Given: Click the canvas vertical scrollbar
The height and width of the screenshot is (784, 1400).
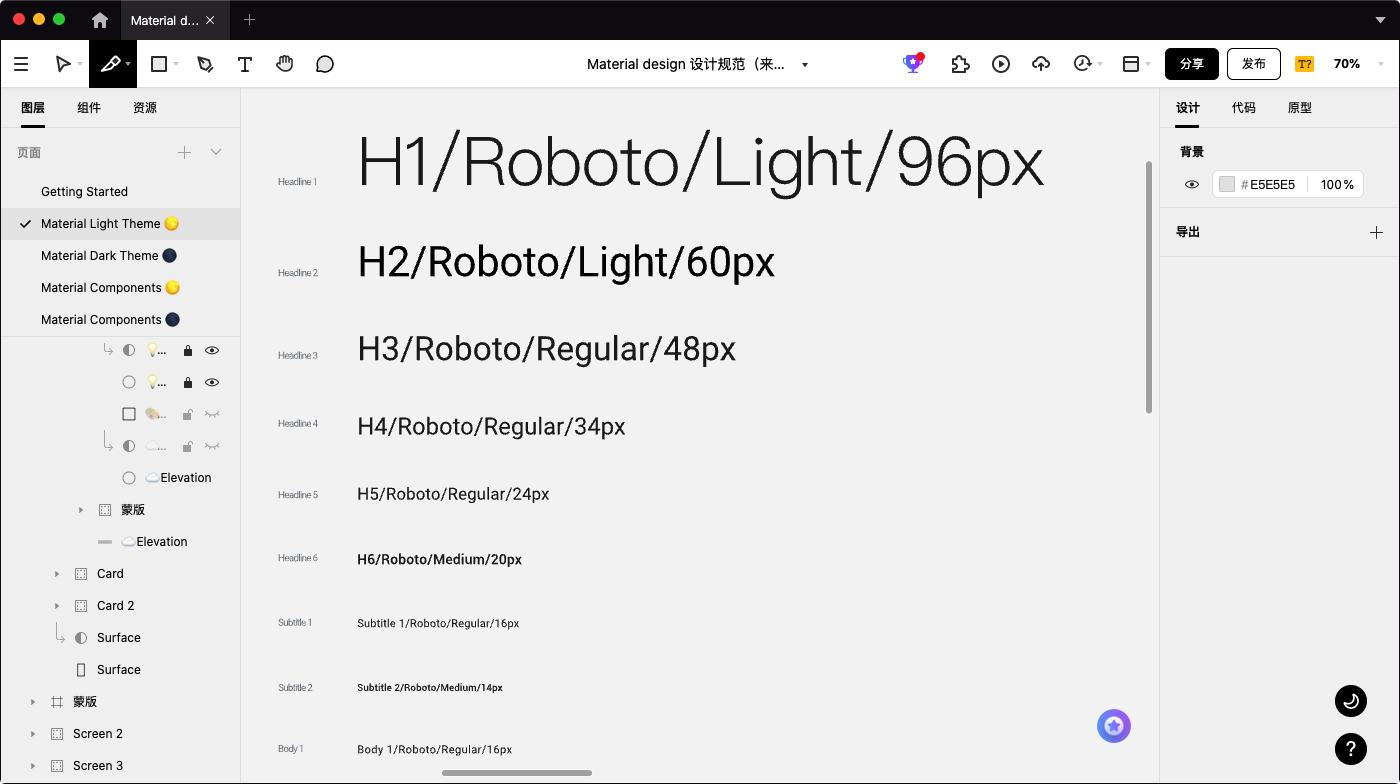Looking at the screenshot, I should point(1149,287).
